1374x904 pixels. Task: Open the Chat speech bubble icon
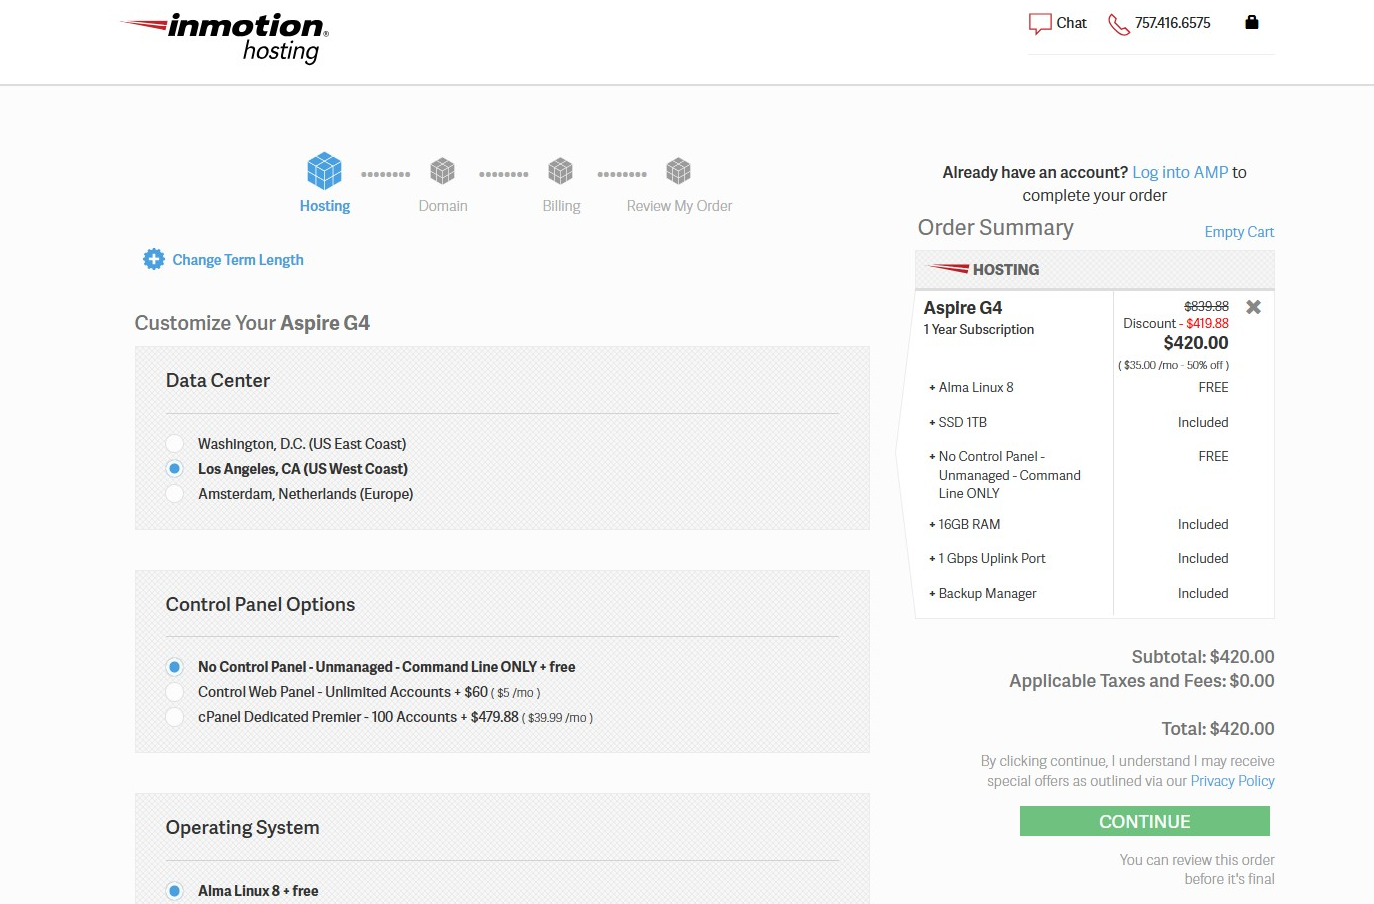pos(1040,23)
